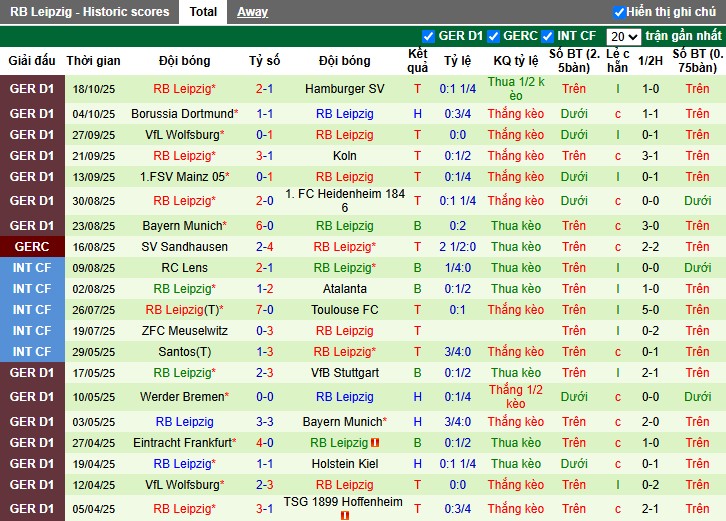Click 1.FSV Mainz 05 team name
The width and height of the screenshot is (726, 521).
point(184,176)
